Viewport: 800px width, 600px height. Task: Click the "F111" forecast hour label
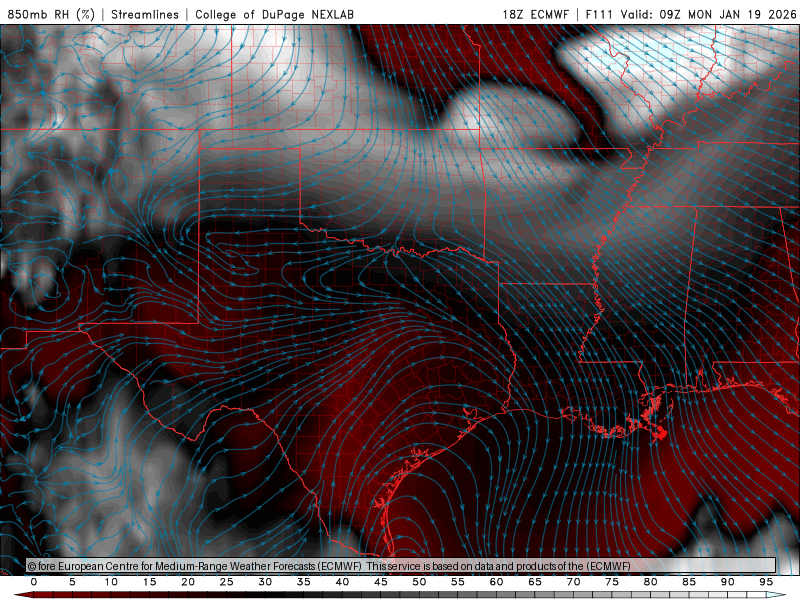tap(598, 14)
